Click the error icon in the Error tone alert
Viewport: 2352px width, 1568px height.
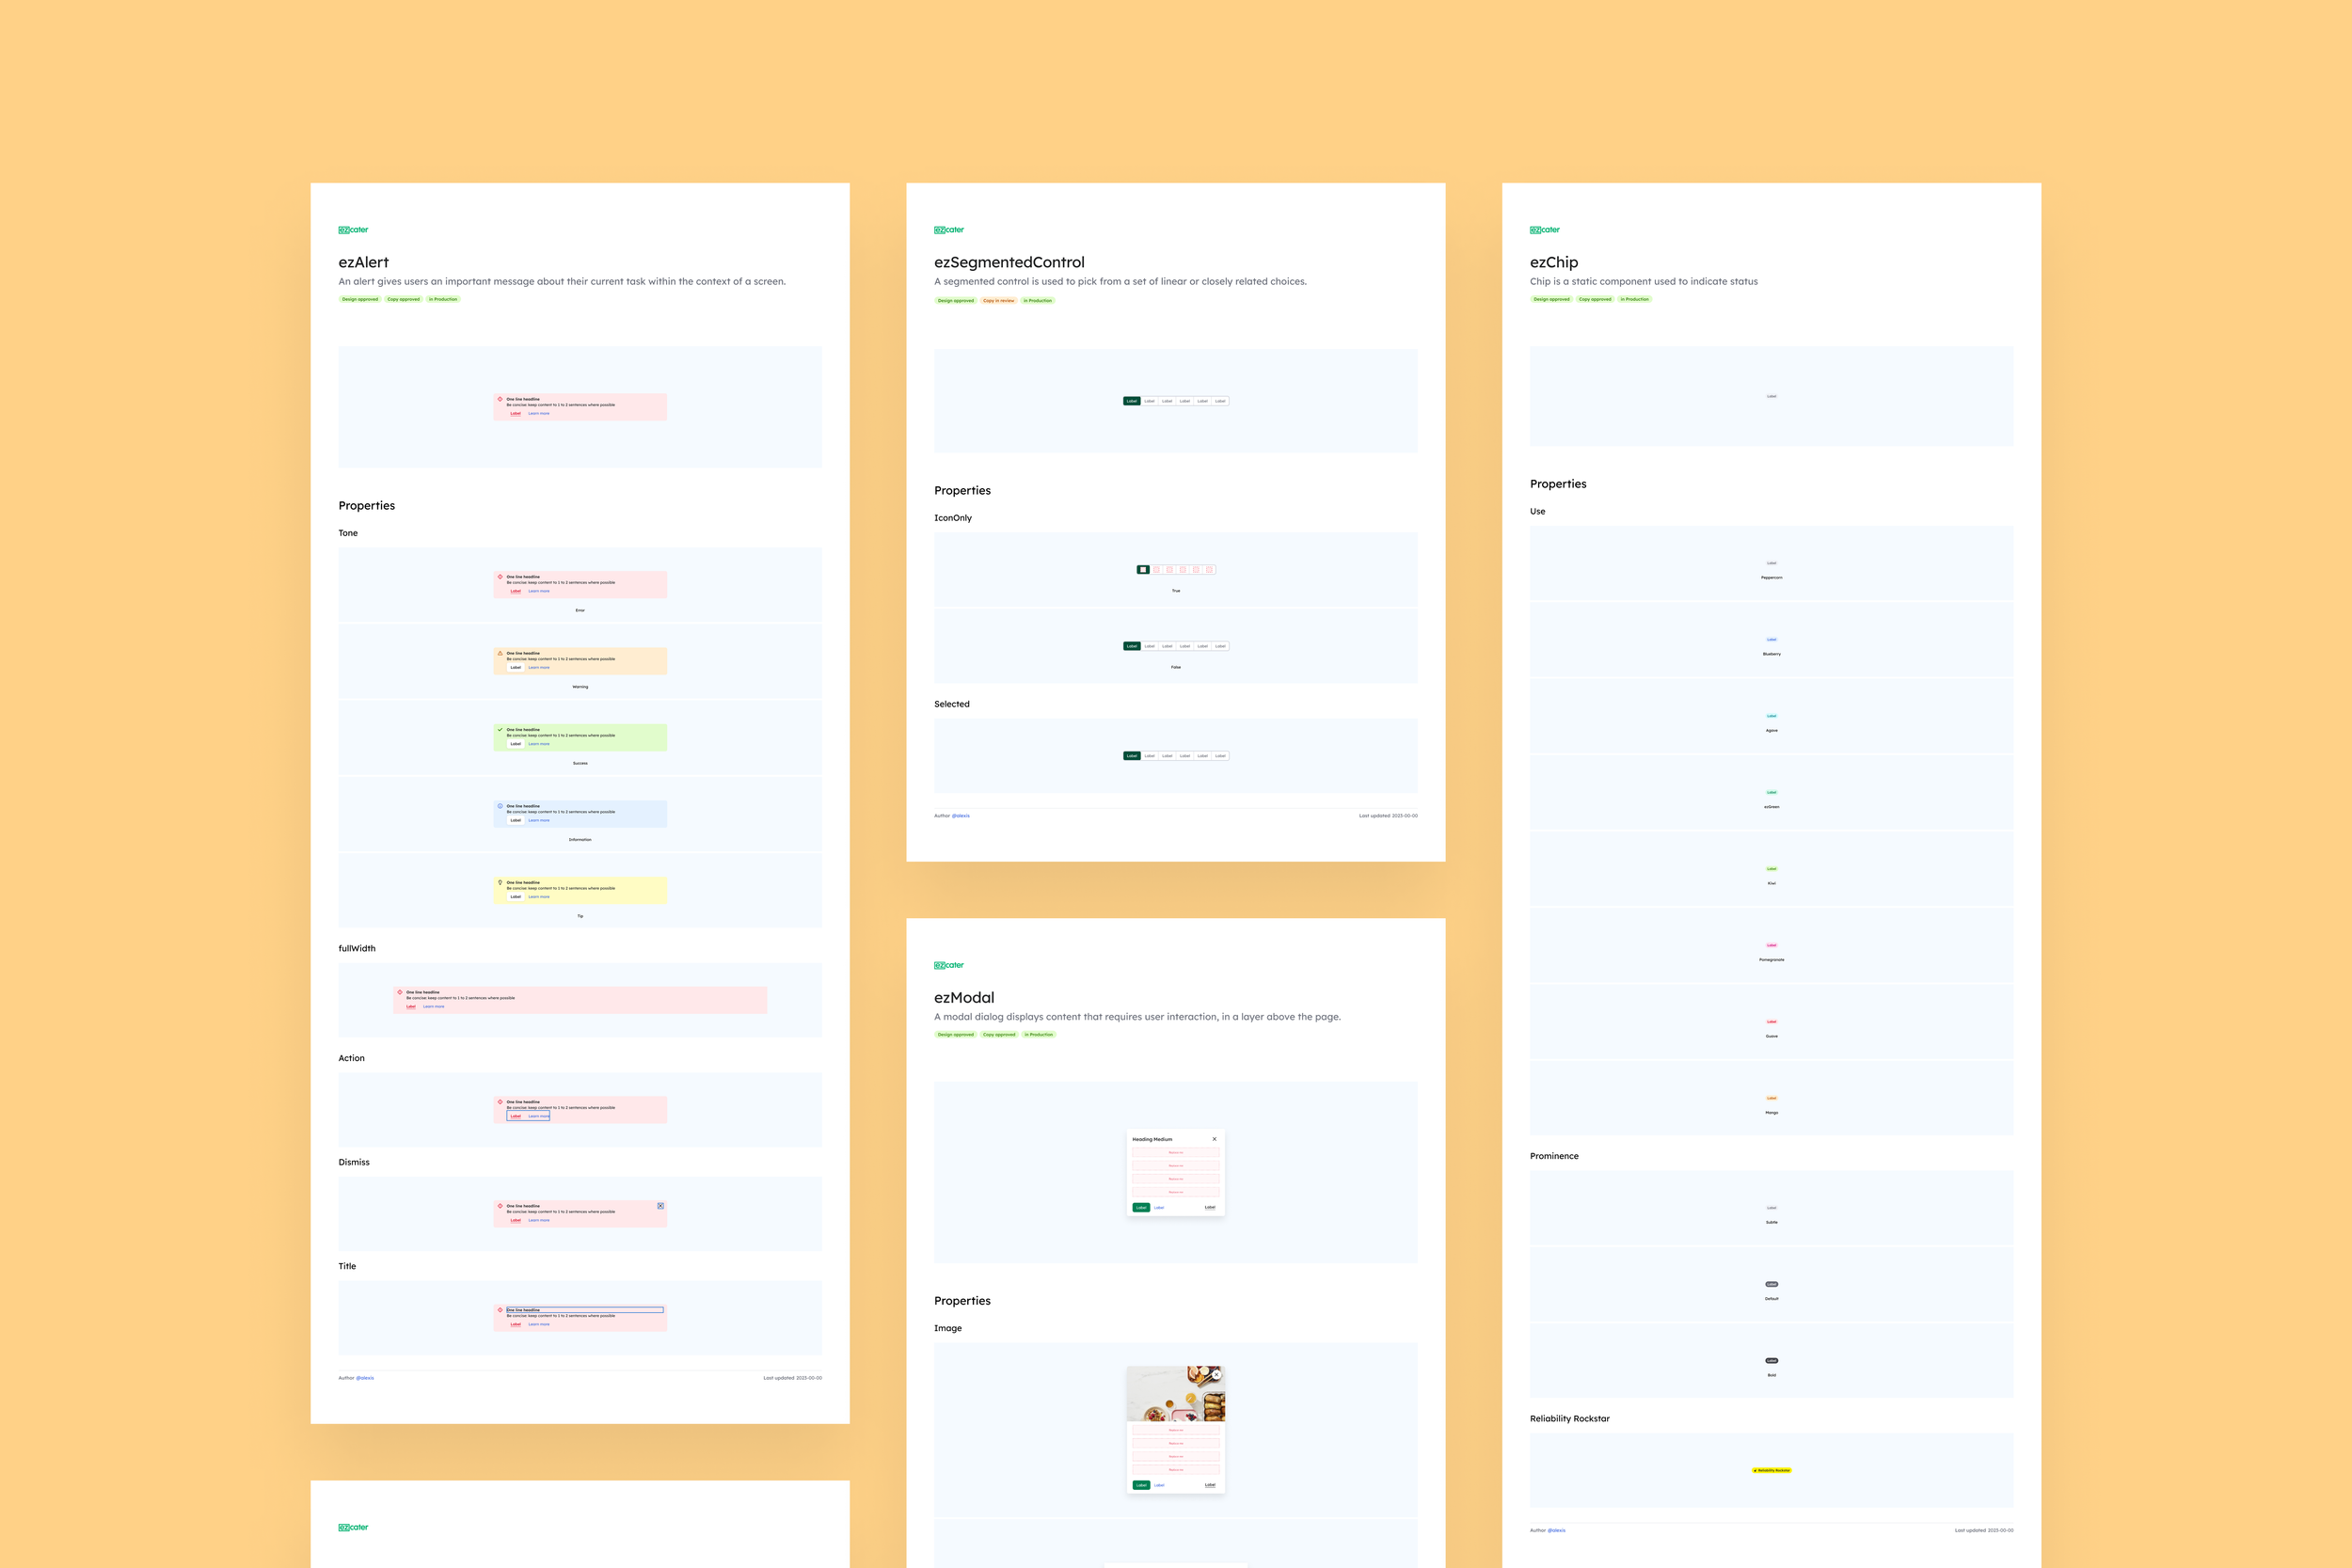point(500,577)
